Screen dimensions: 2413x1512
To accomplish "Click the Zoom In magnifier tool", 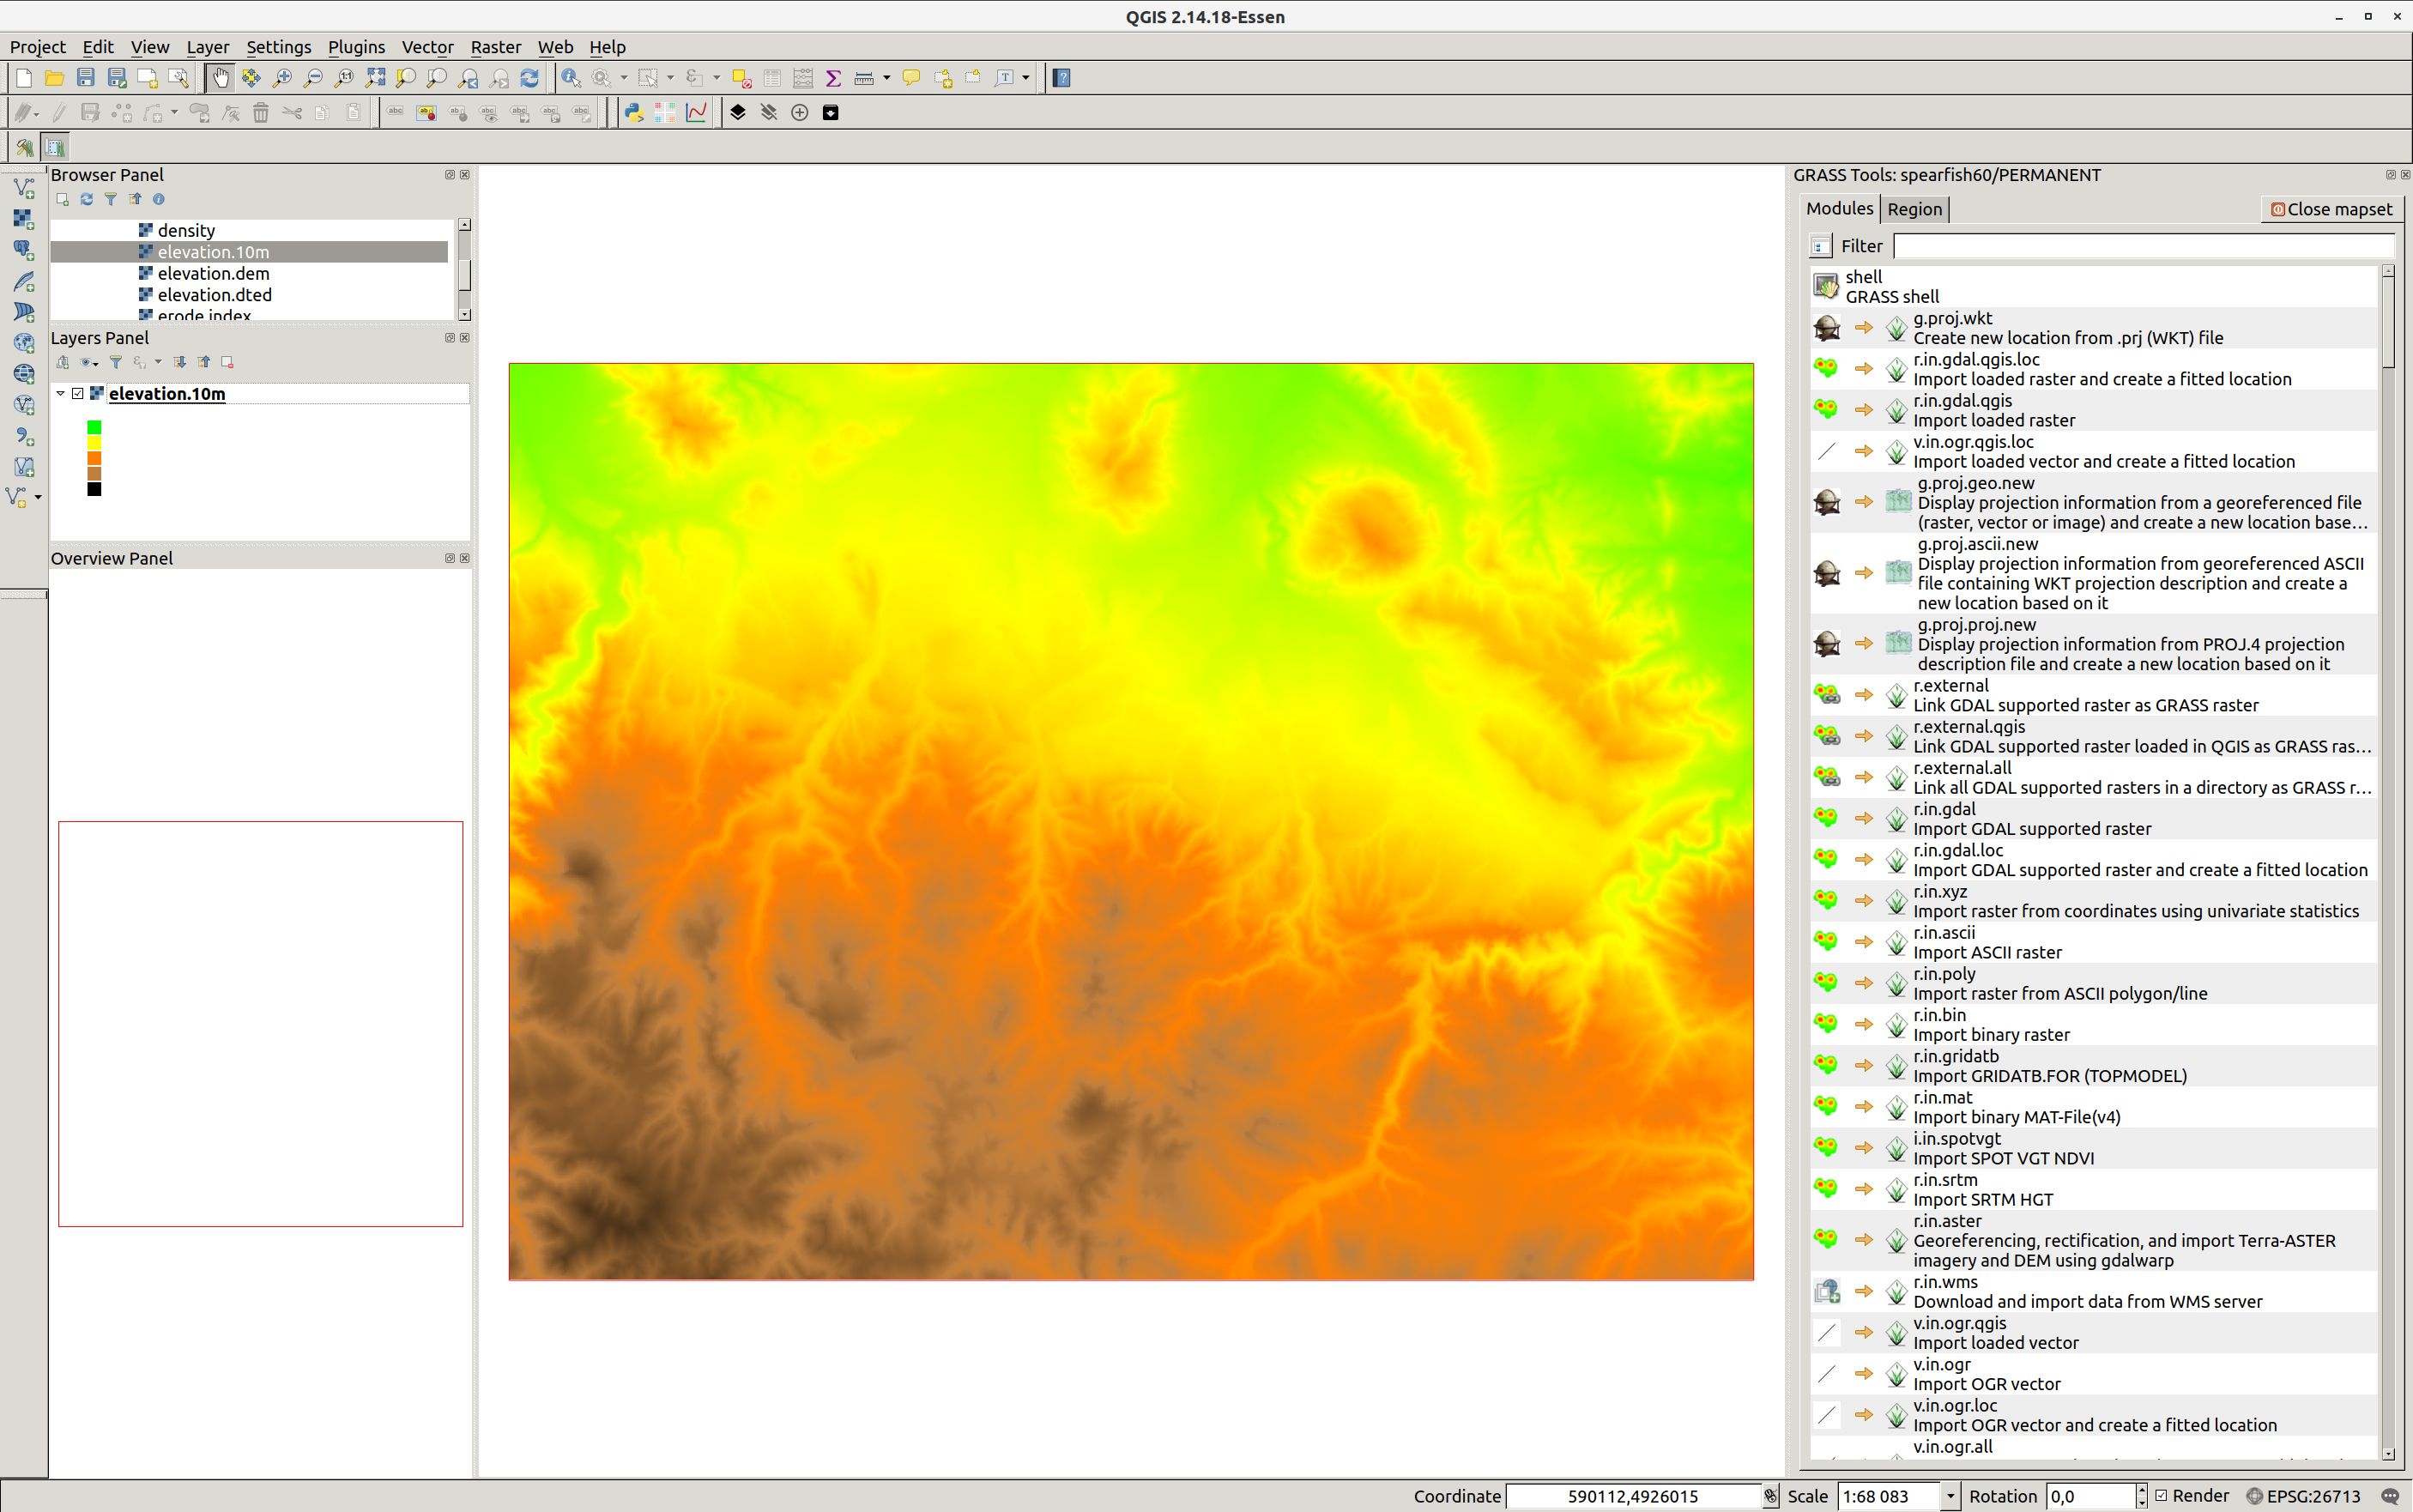I will [x=282, y=78].
